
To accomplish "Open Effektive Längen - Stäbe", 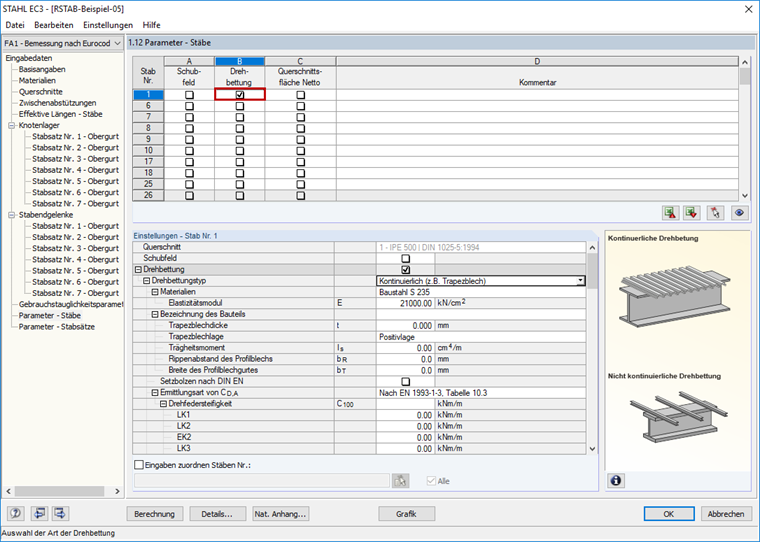I will (x=61, y=114).
